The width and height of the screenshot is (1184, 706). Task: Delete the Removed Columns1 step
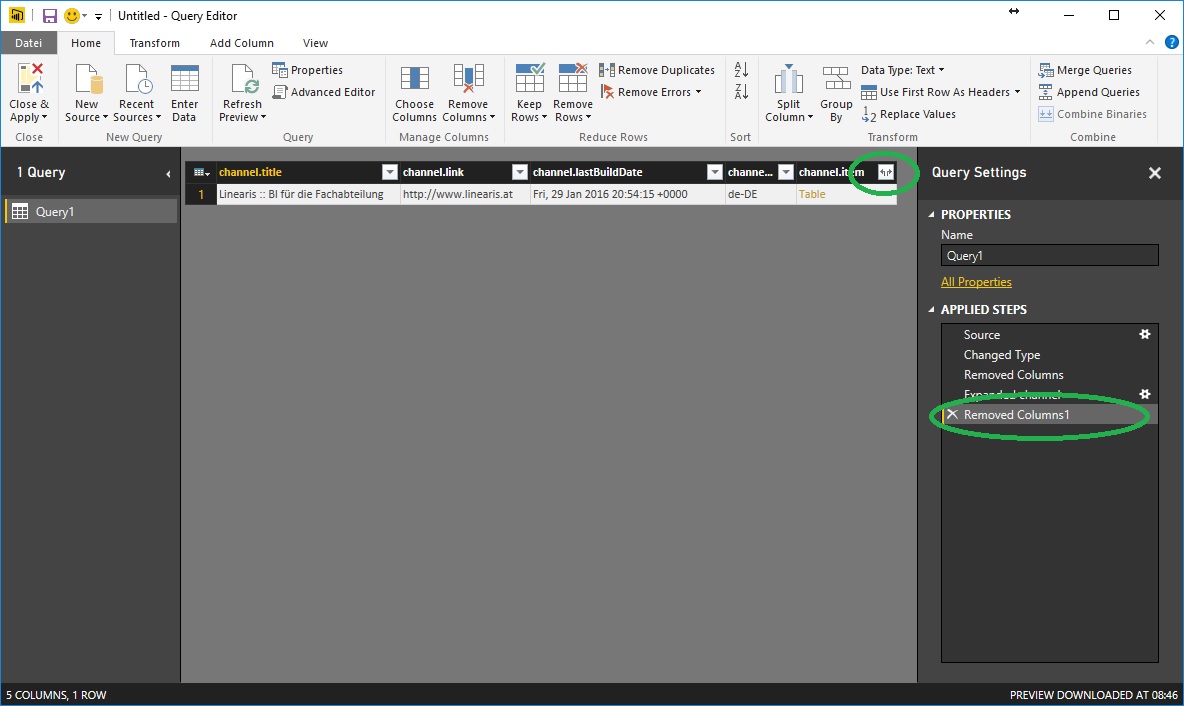coord(952,415)
